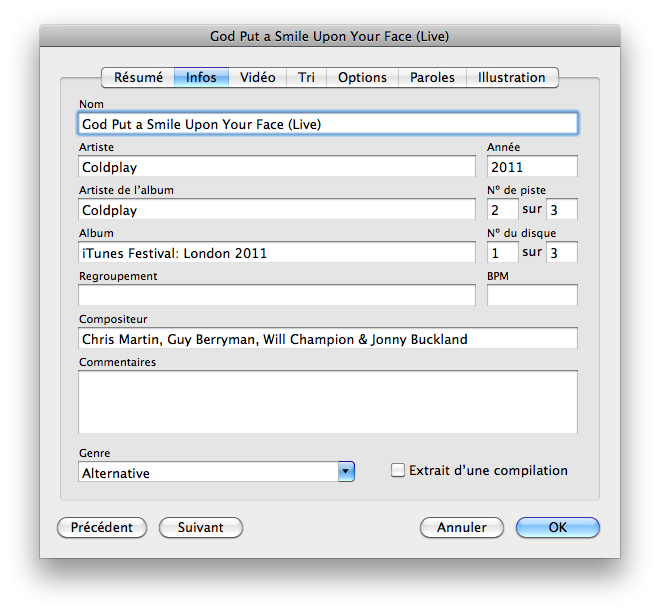Expand the Genre dropdown arrow
The height and width of the screenshot is (613, 660).
[x=346, y=472]
